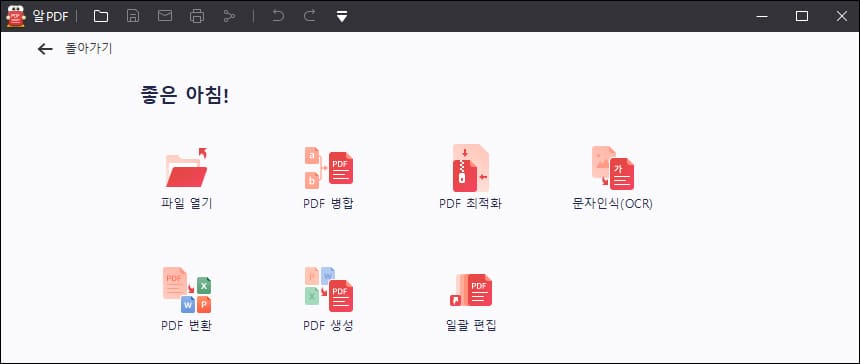Expand the quick access toolbar dropdown arrow

(342, 16)
